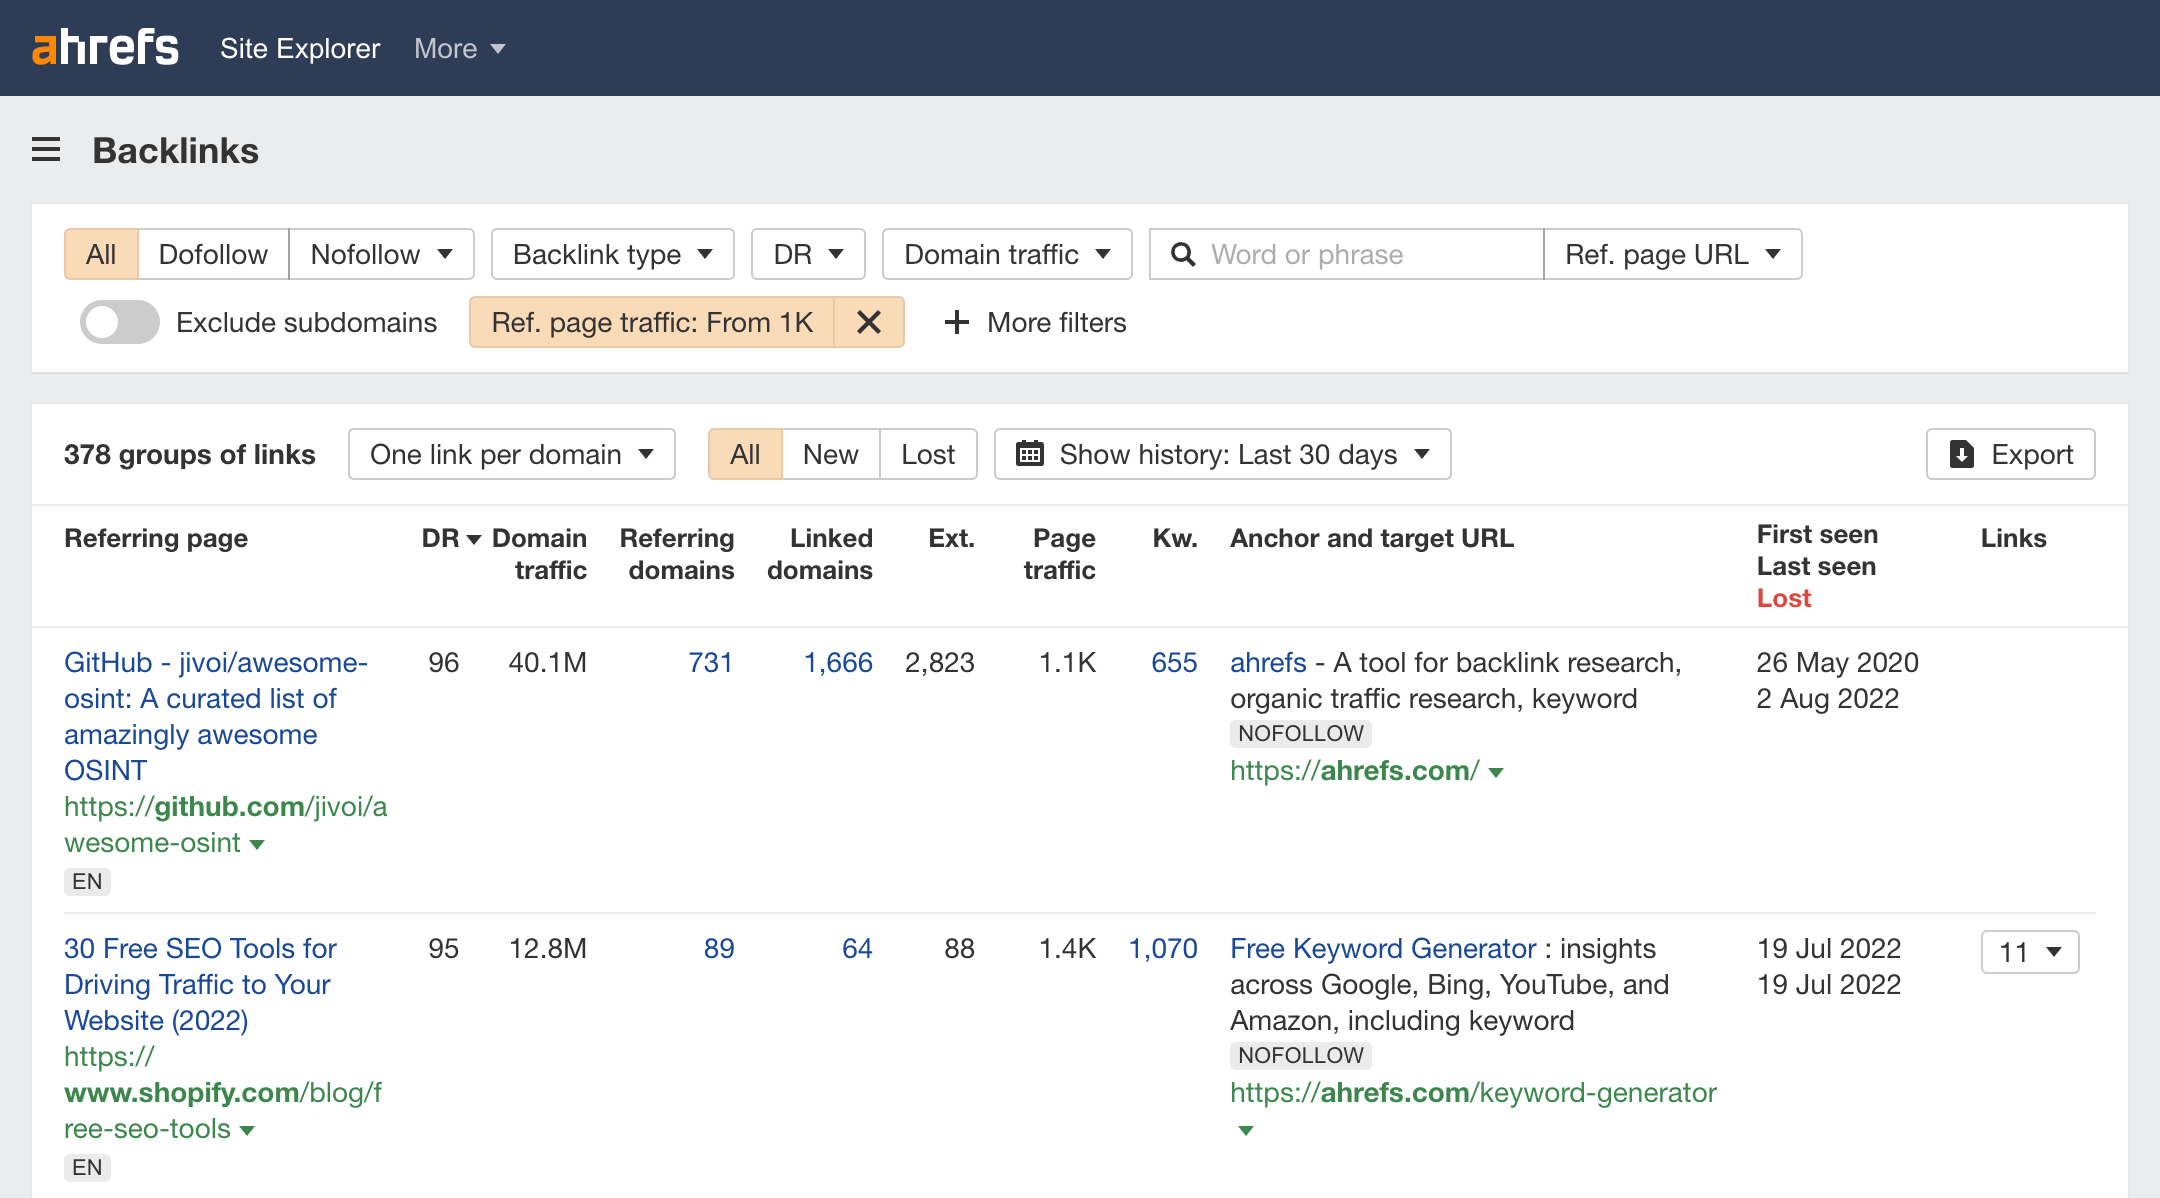
Task: Open the Backlink type dropdown
Action: (612, 254)
